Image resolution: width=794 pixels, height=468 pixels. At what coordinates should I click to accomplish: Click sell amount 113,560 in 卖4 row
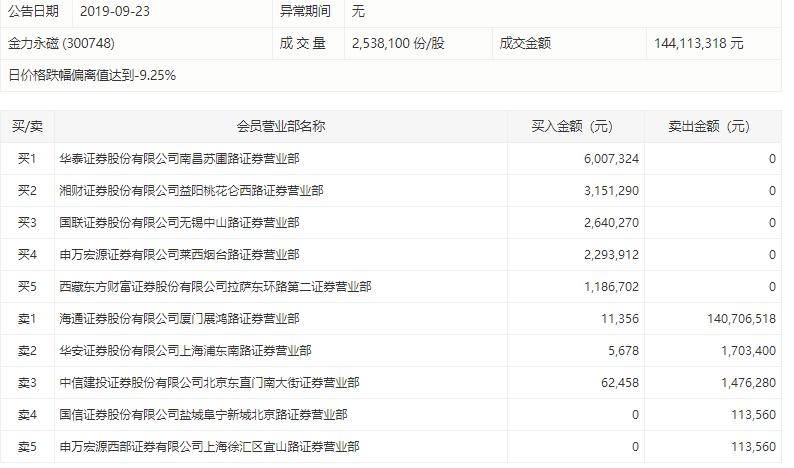pos(753,415)
